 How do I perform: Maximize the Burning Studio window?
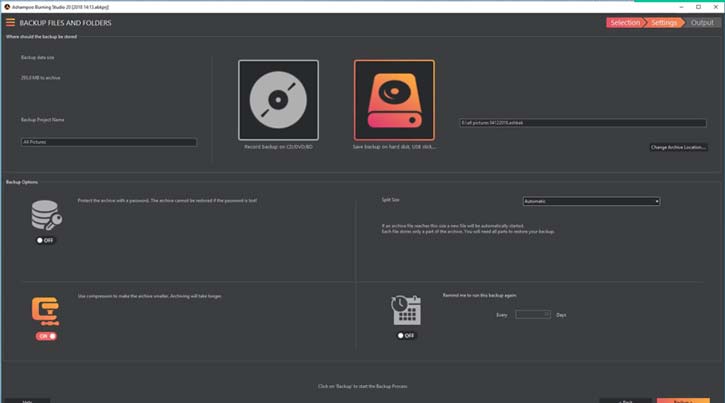[696, 5]
